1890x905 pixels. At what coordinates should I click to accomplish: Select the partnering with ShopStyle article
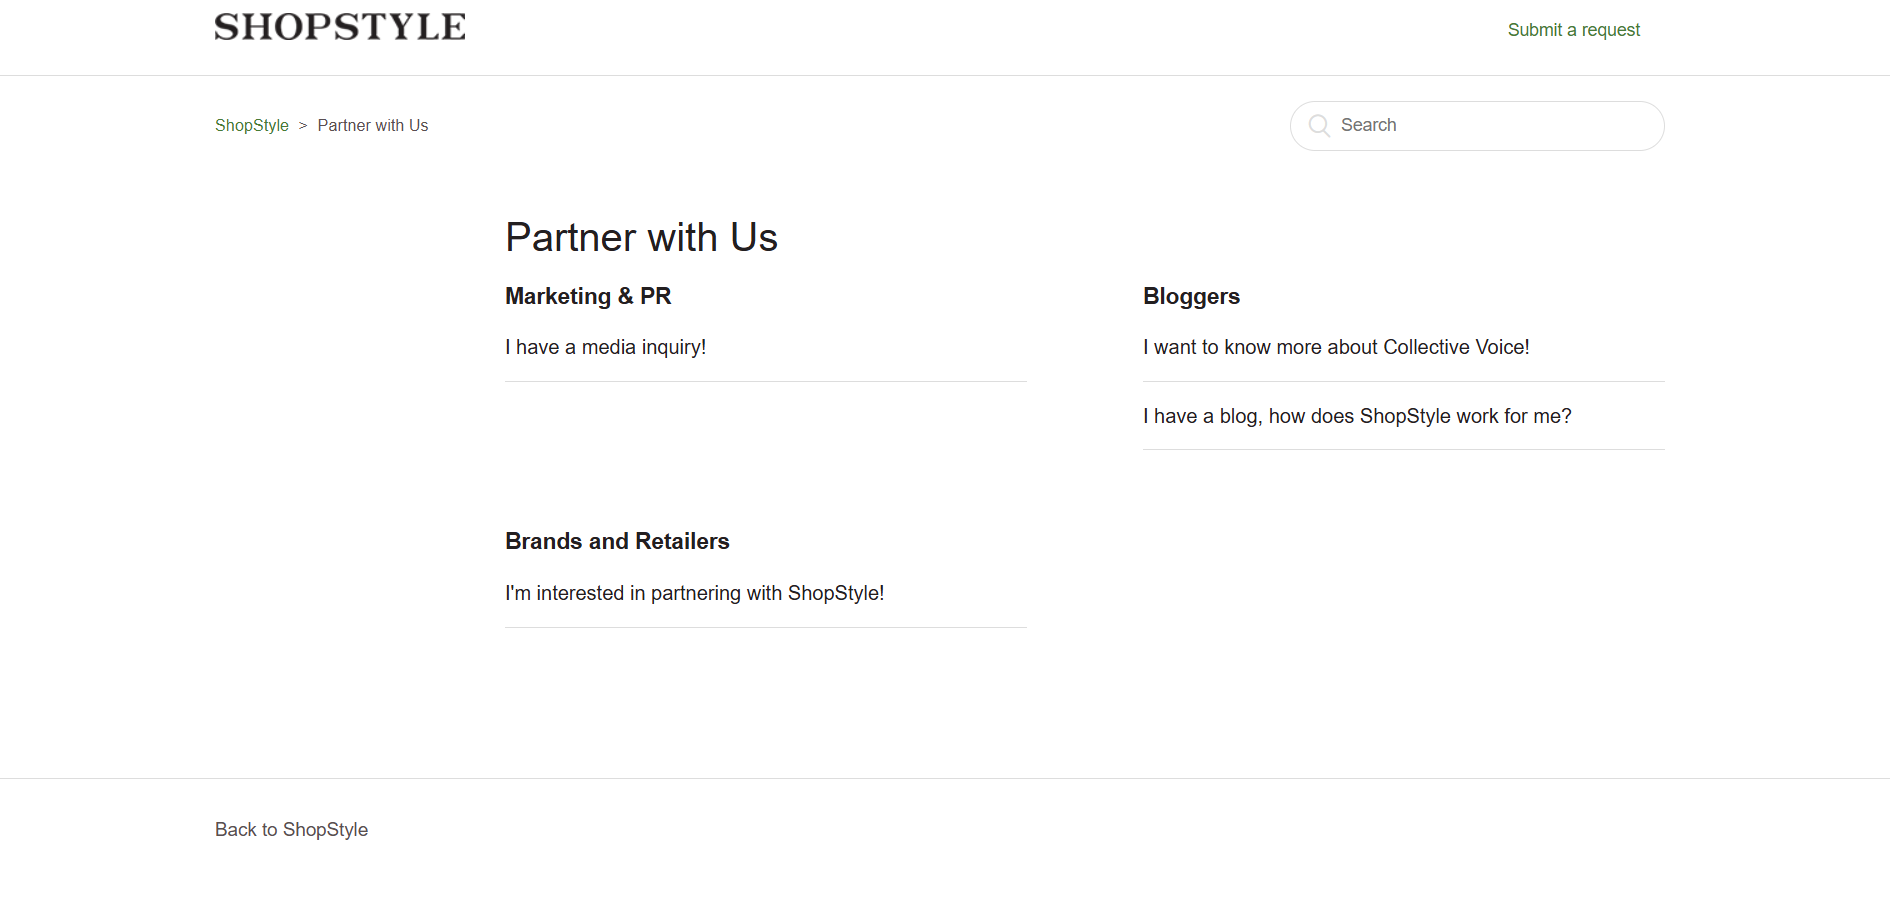(x=694, y=593)
